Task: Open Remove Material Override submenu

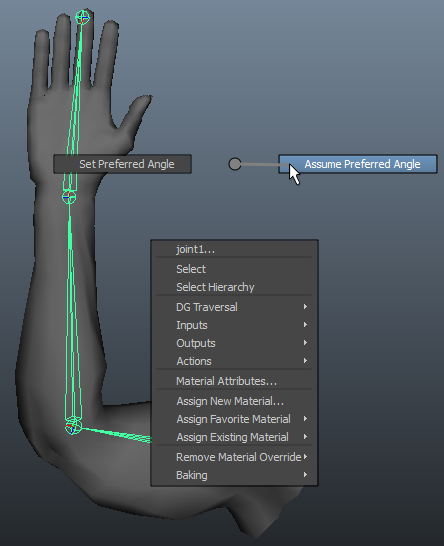Action: click(234, 457)
